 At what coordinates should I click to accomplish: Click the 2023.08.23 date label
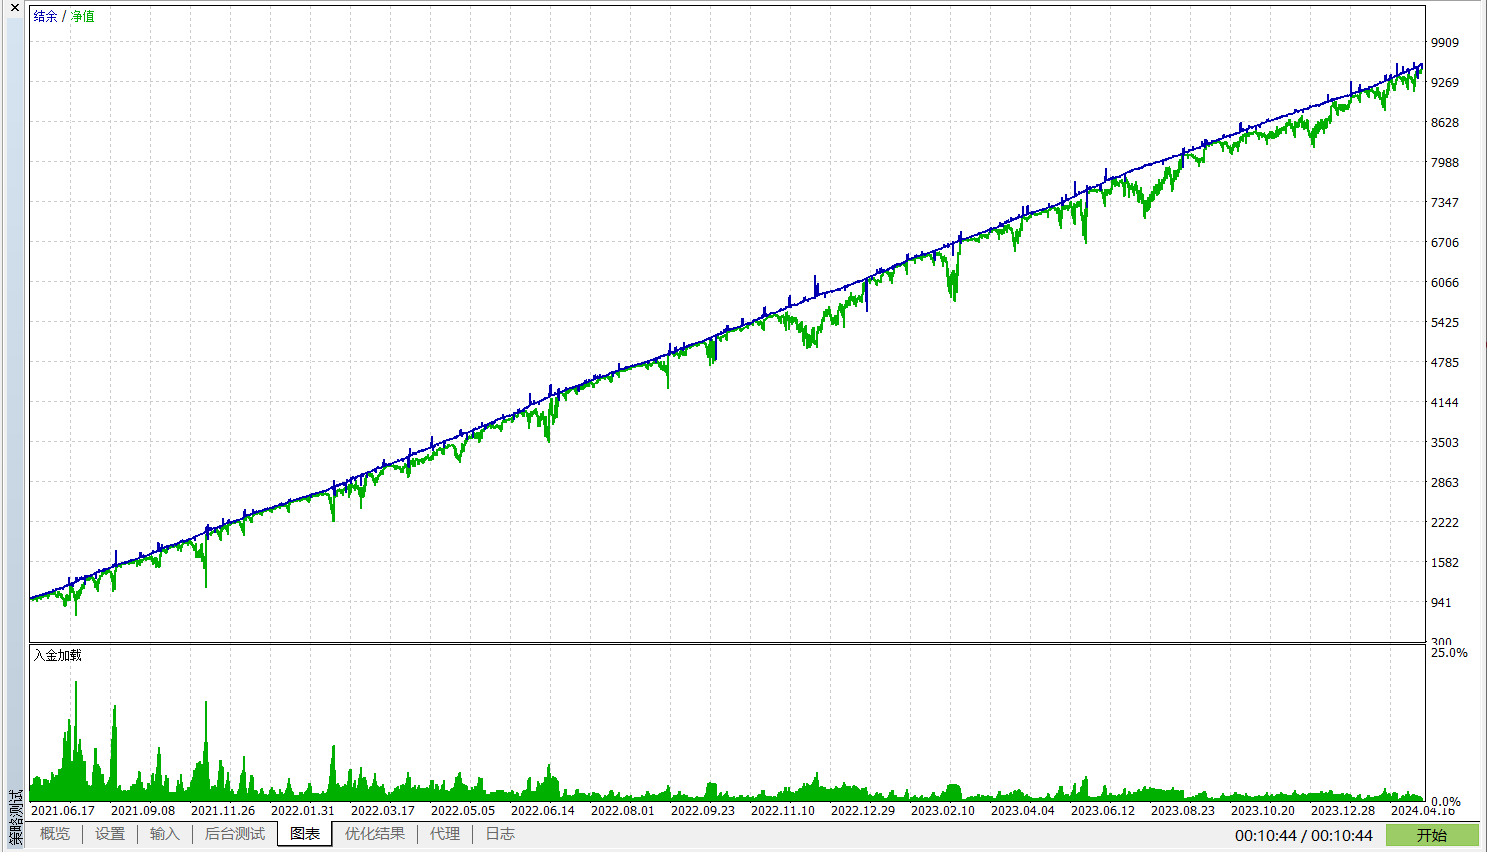[x=1183, y=811]
